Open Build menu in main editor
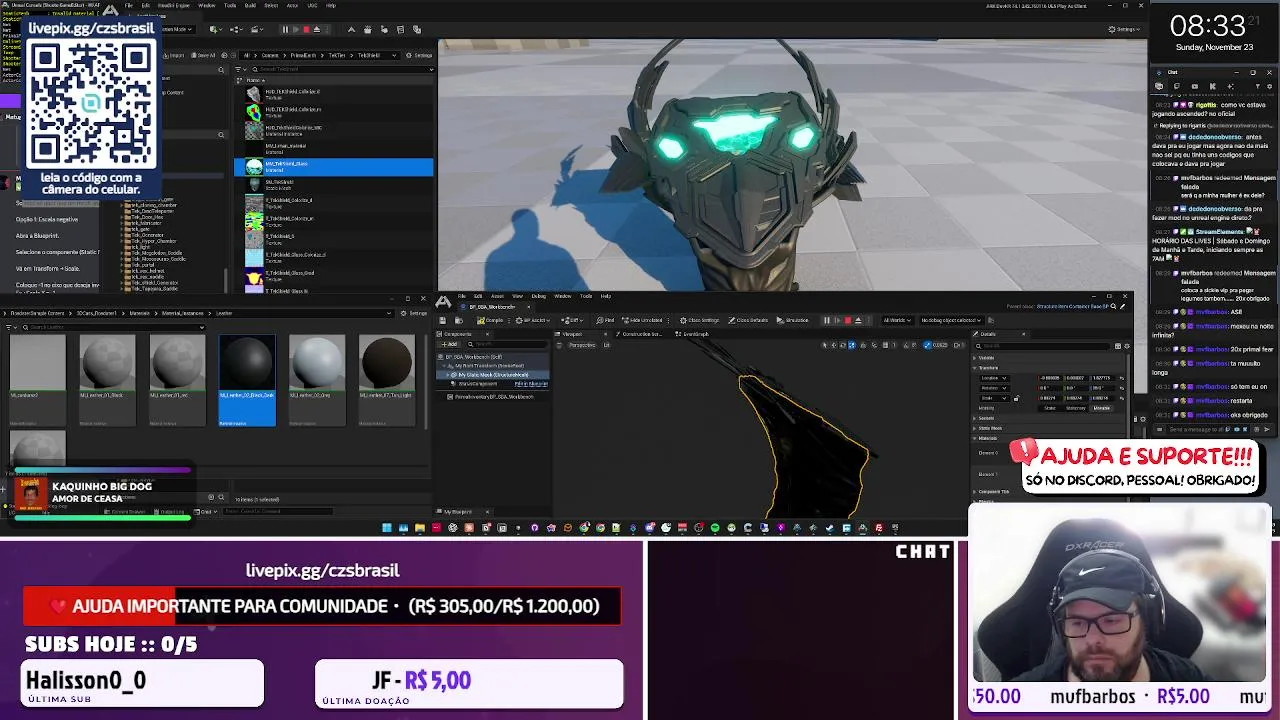The height and width of the screenshot is (720, 1280). point(250,5)
